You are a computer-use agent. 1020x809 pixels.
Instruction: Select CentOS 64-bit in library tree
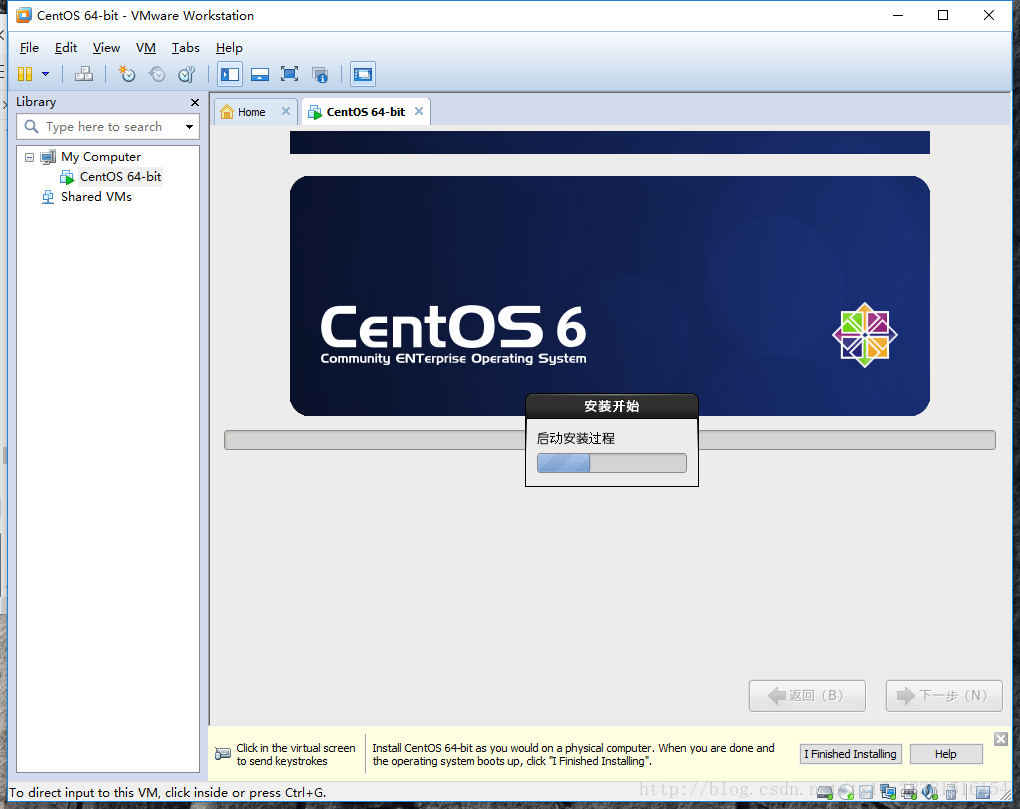120,177
